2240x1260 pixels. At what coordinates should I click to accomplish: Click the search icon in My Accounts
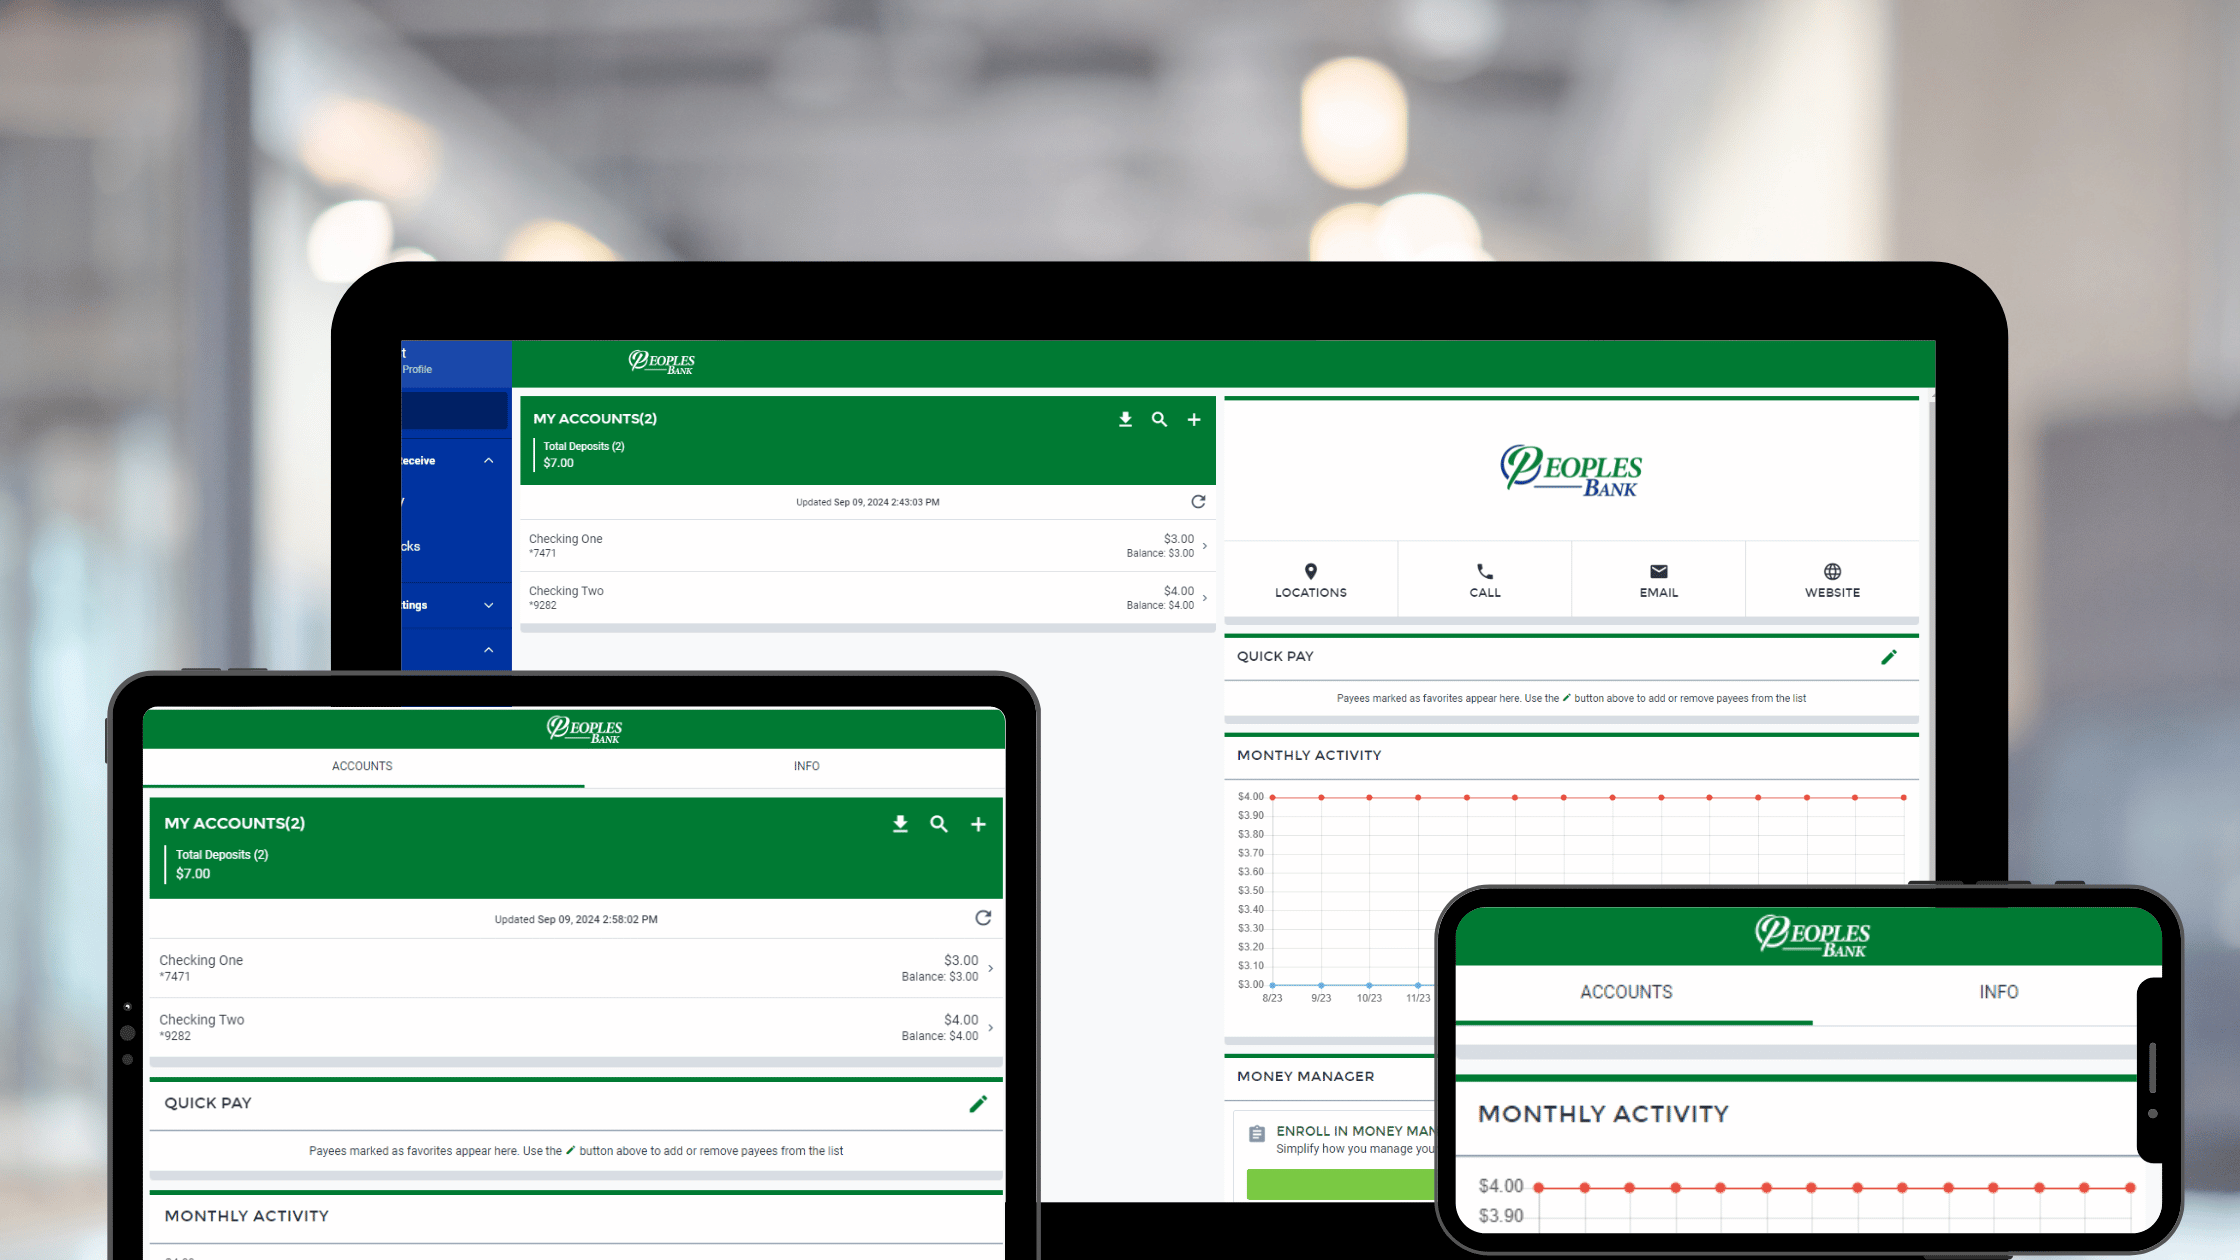[1158, 418]
